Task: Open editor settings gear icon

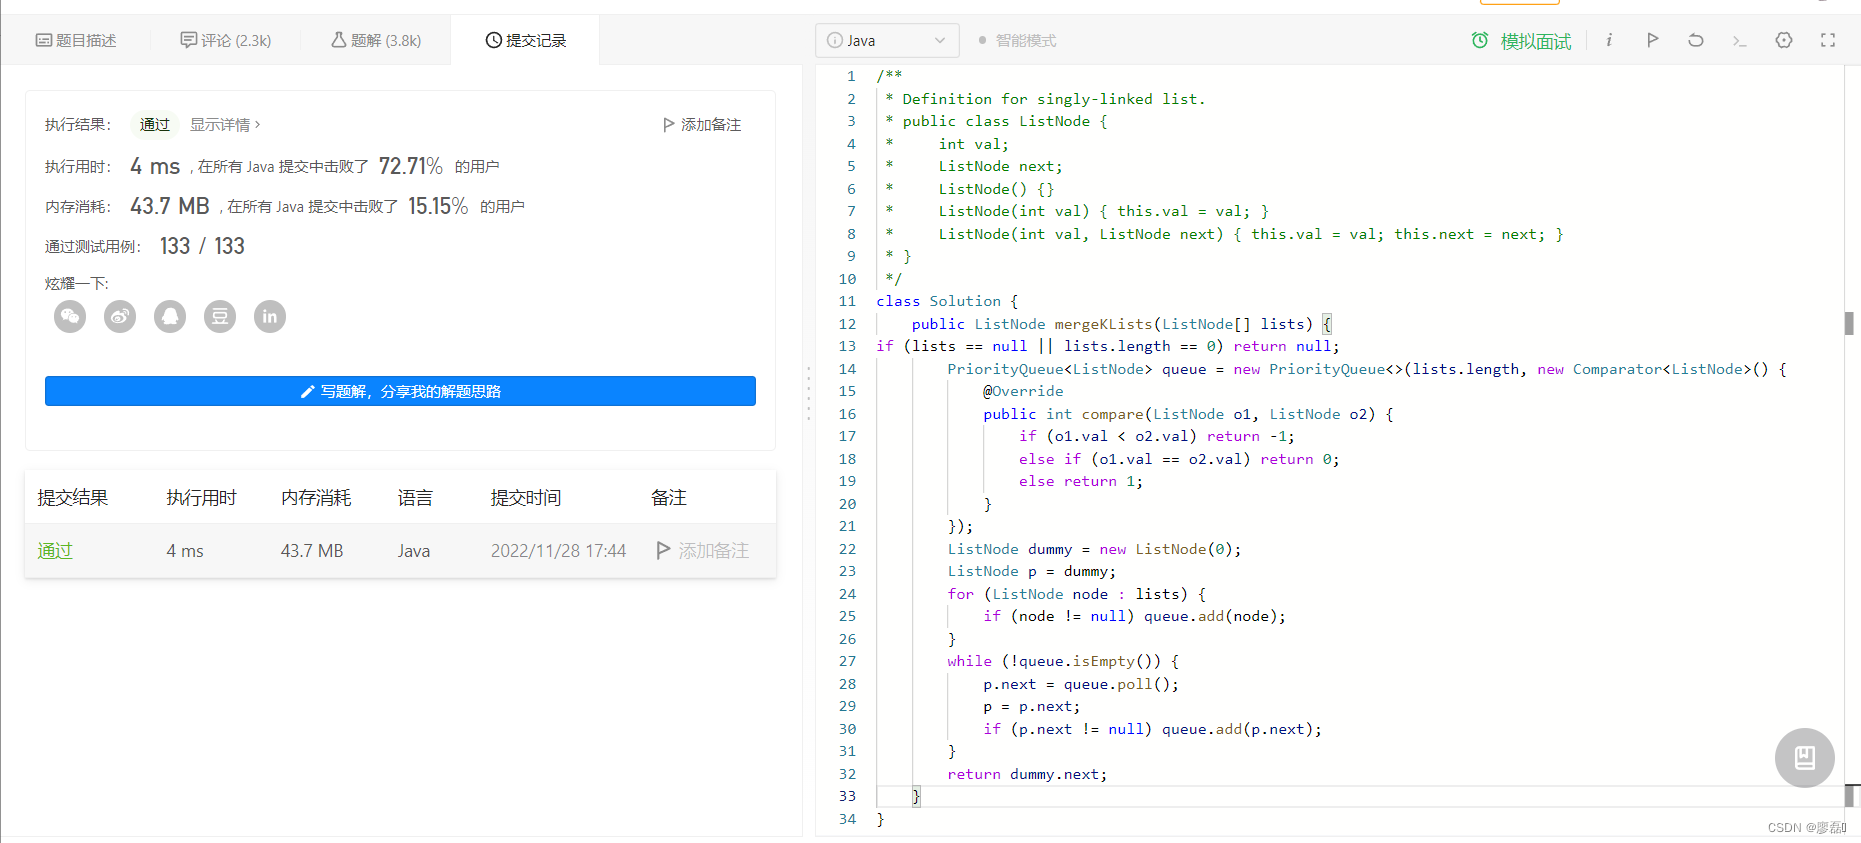Action: tap(1784, 40)
